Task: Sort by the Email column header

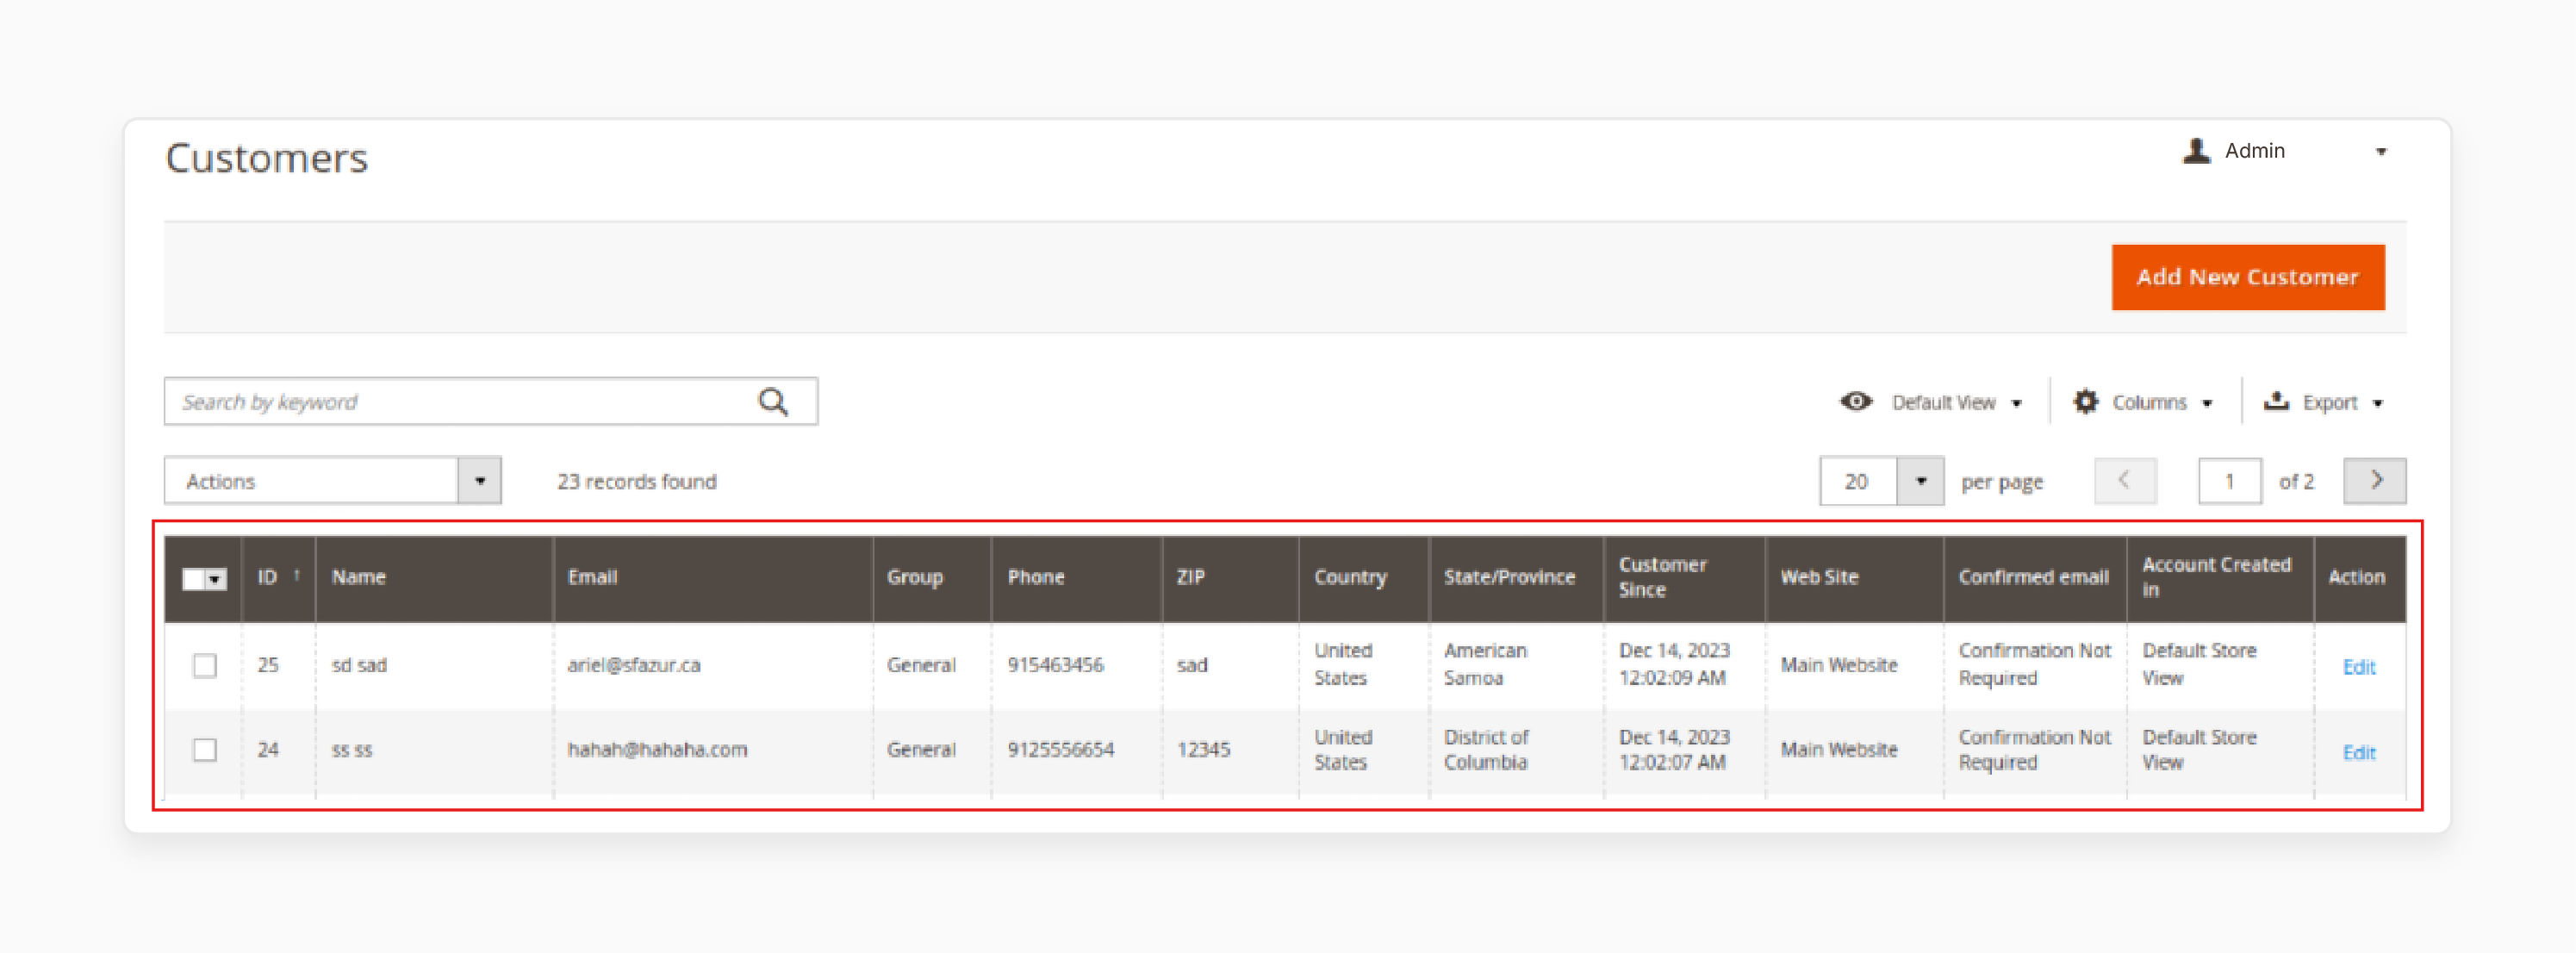Action: tap(712, 577)
